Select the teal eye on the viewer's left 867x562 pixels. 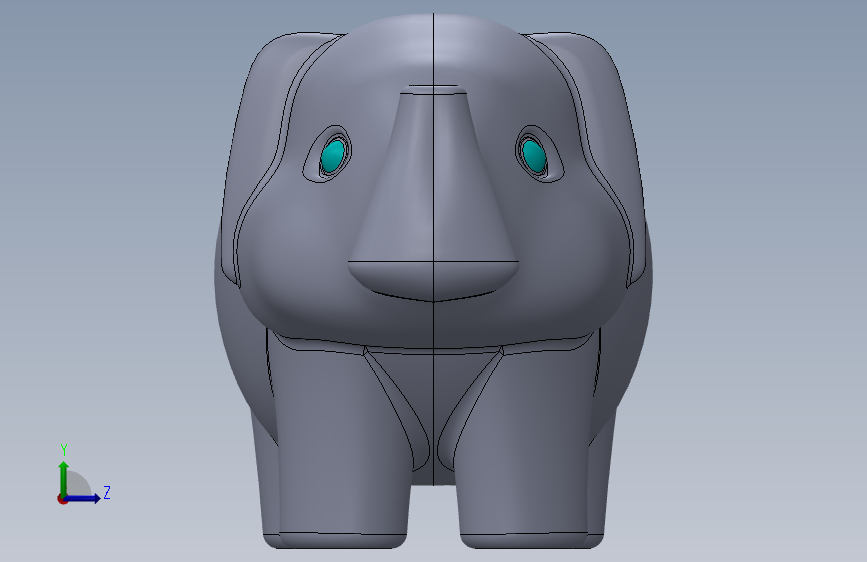(333, 156)
